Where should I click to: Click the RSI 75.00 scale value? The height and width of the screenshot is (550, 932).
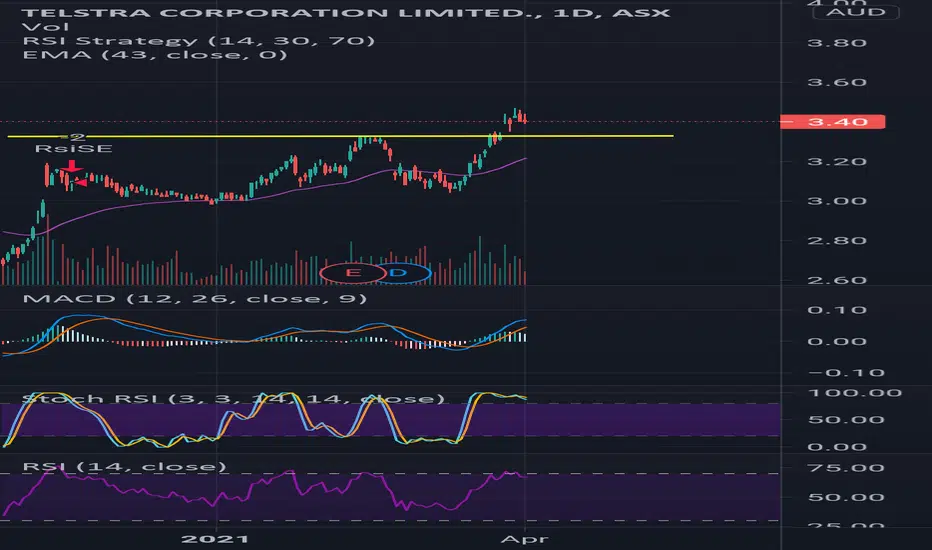click(846, 468)
